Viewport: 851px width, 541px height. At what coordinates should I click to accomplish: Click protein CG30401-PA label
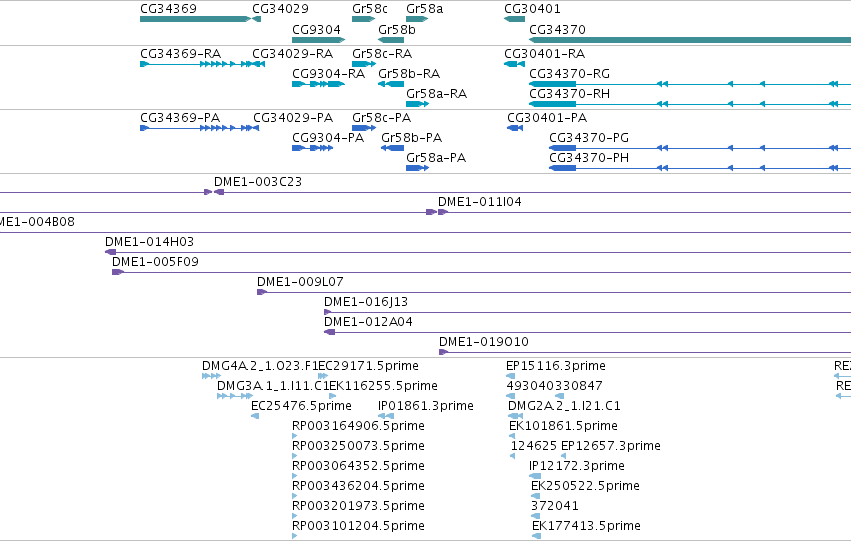(x=547, y=118)
